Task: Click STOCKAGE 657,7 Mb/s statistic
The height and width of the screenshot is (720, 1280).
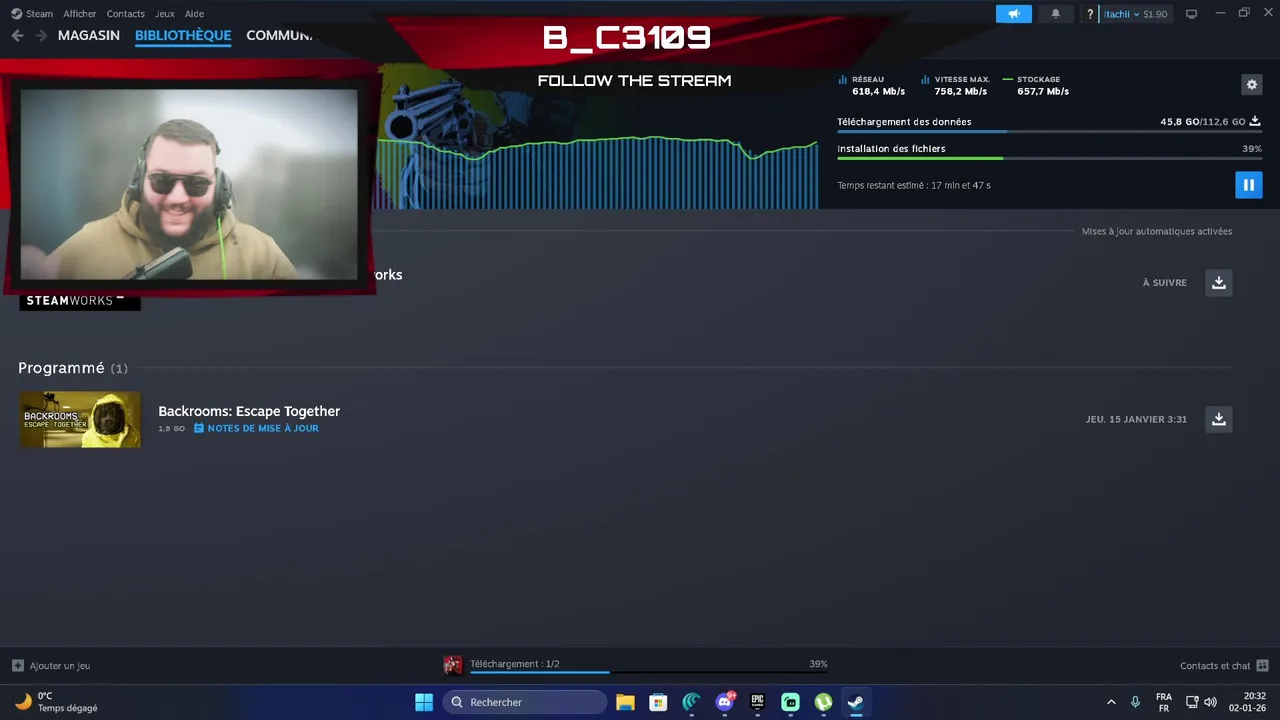Action: [x=1036, y=85]
